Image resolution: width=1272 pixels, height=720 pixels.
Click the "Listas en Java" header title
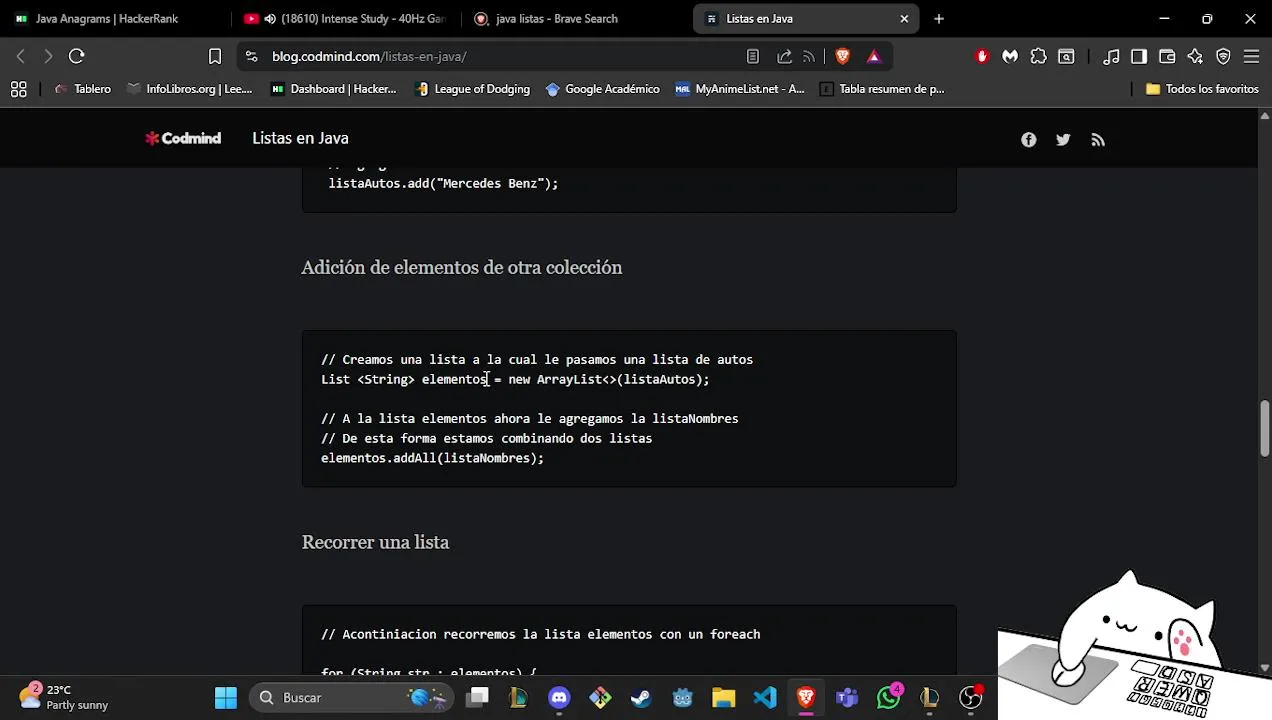click(x=300, y=138)
